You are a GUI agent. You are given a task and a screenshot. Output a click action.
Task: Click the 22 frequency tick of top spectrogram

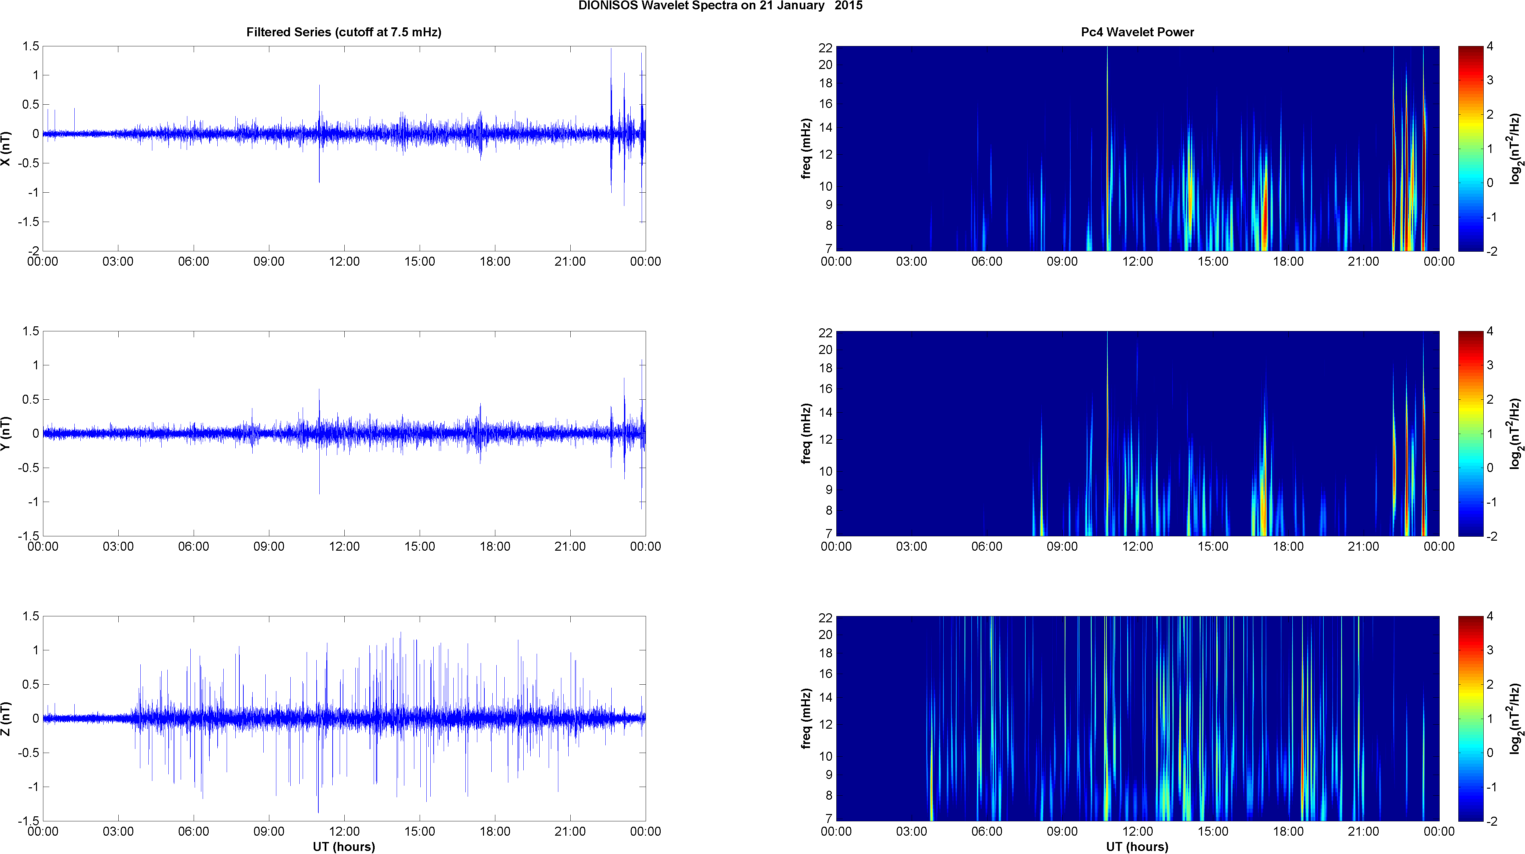825,48
